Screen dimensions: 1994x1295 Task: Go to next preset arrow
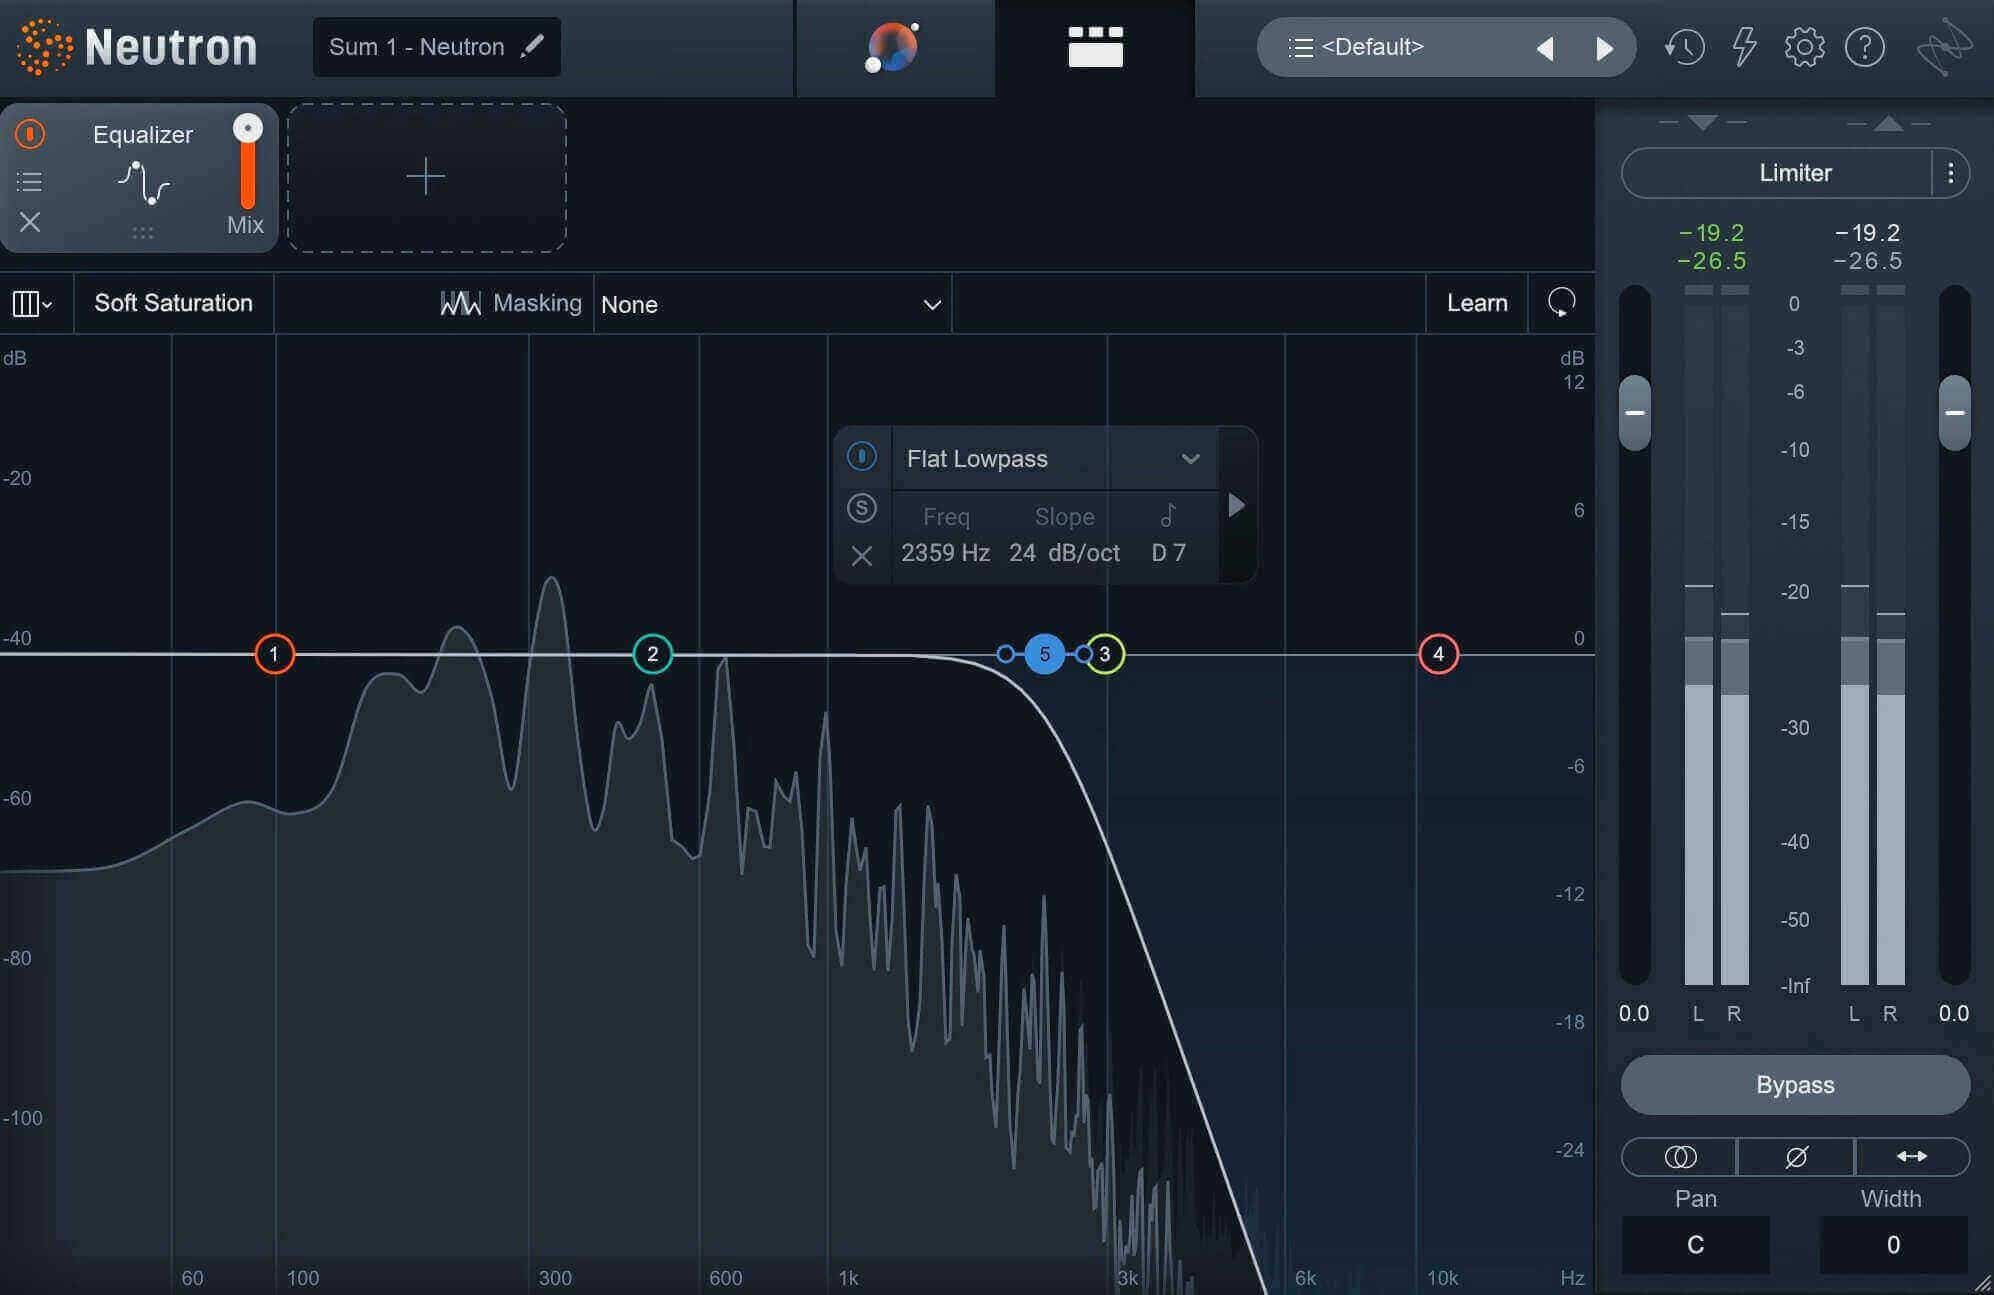coord(1604,48)
